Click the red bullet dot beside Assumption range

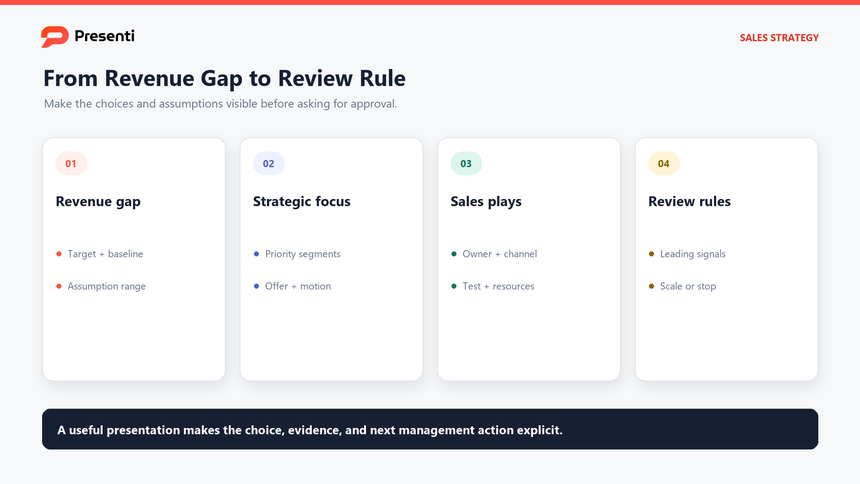tap(59, 286)
